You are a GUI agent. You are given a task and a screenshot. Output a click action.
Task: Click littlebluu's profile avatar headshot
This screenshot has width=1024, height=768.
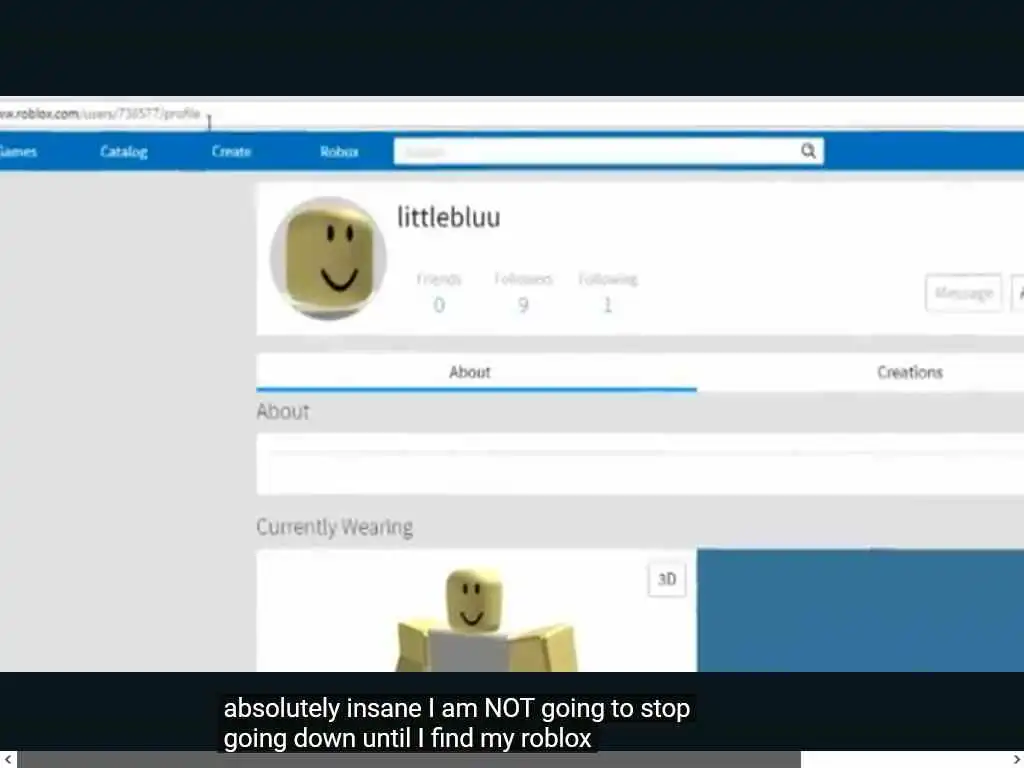[328, 258]
